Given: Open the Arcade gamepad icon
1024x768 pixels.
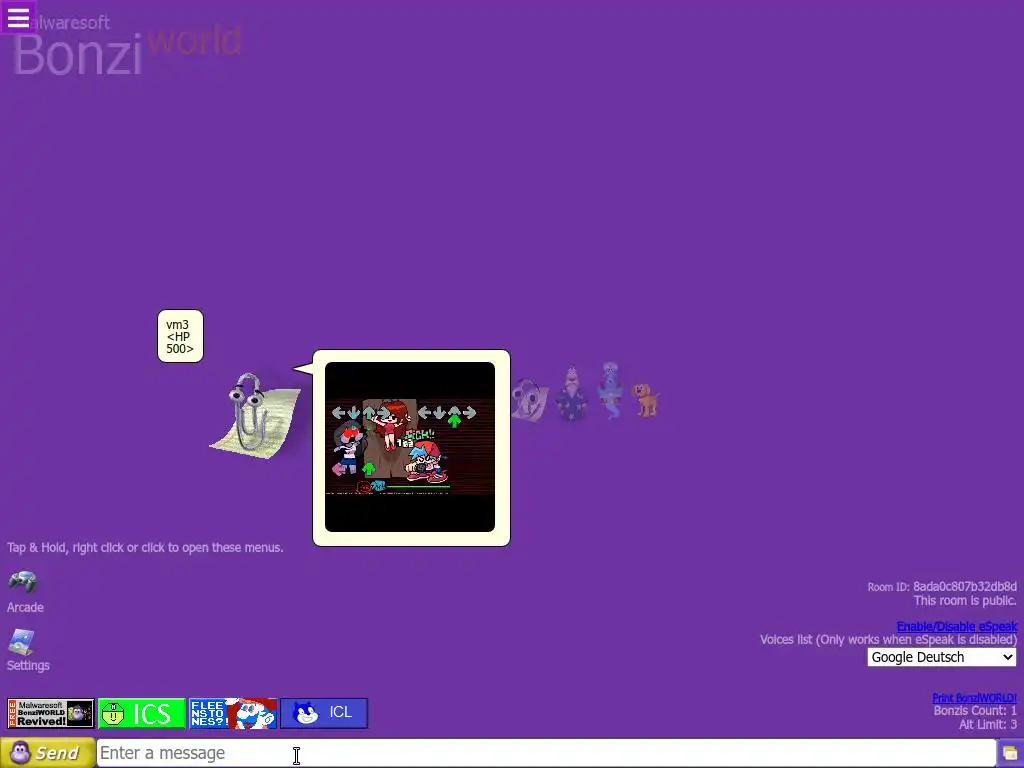Looking at the screenshot, I should tap(23, 581).
